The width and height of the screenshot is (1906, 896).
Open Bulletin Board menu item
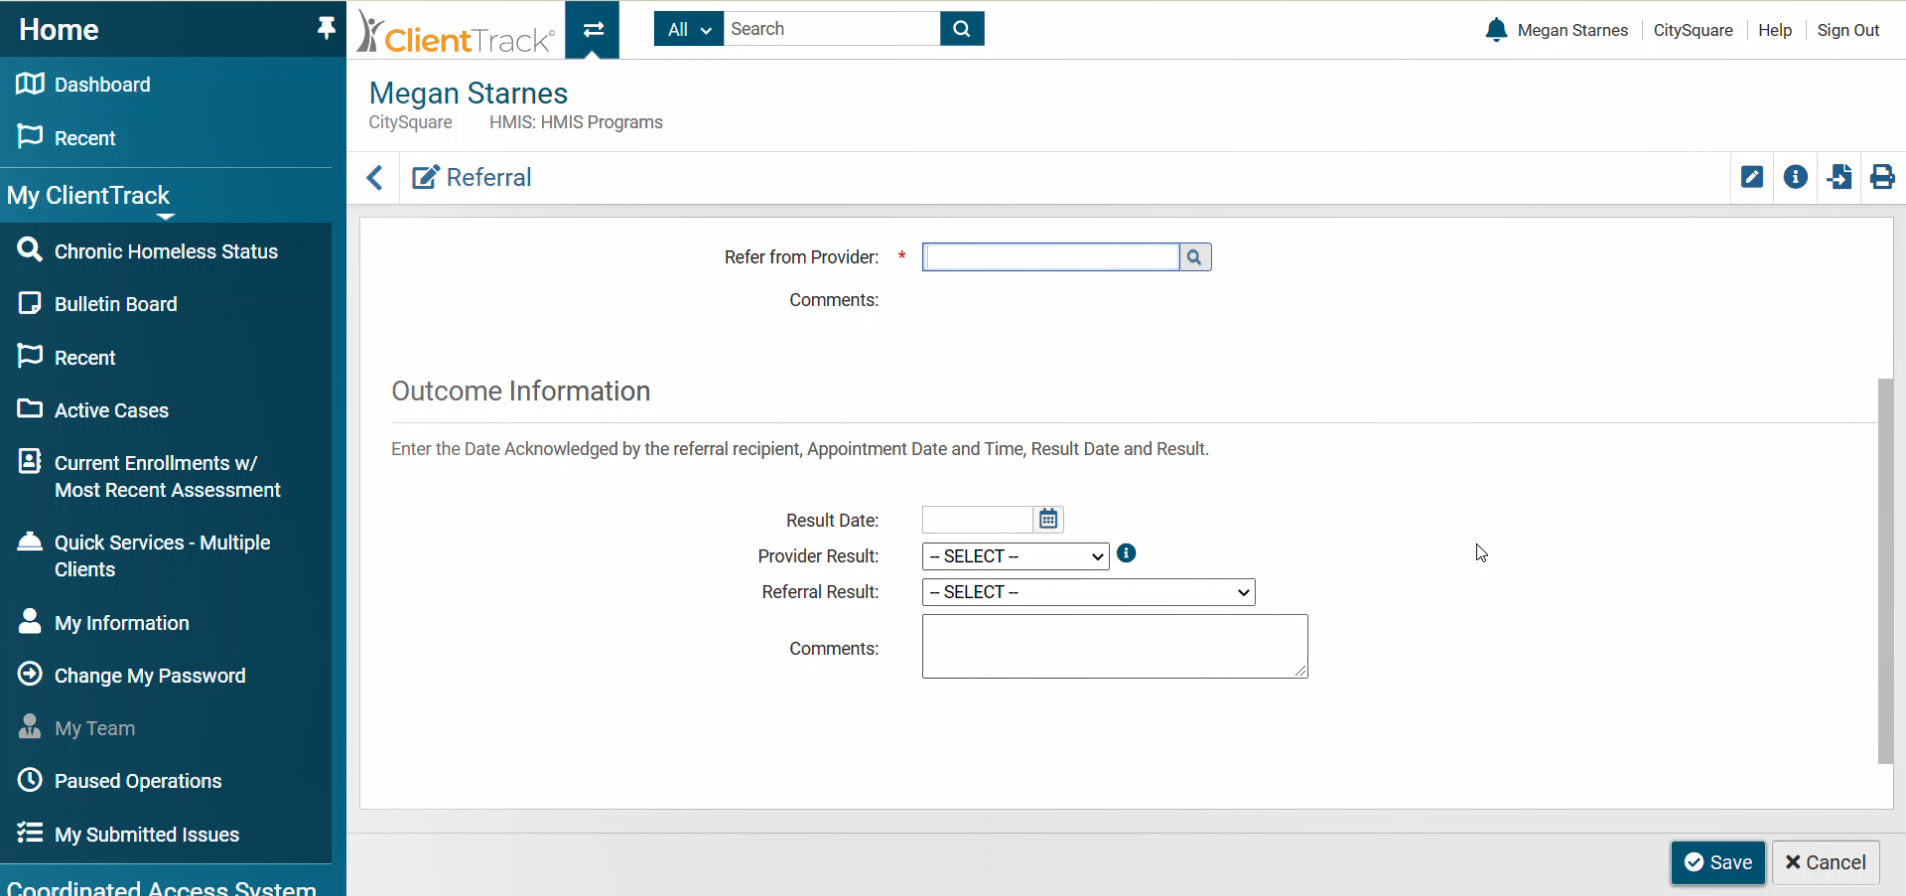(116, 304)
